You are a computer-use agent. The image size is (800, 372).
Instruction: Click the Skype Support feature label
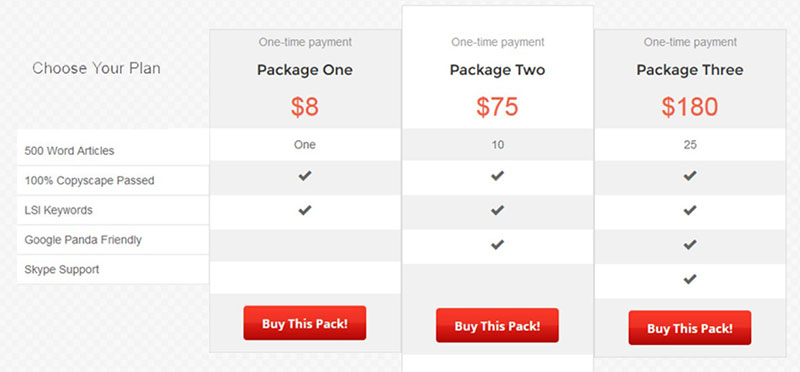[62, 269]
